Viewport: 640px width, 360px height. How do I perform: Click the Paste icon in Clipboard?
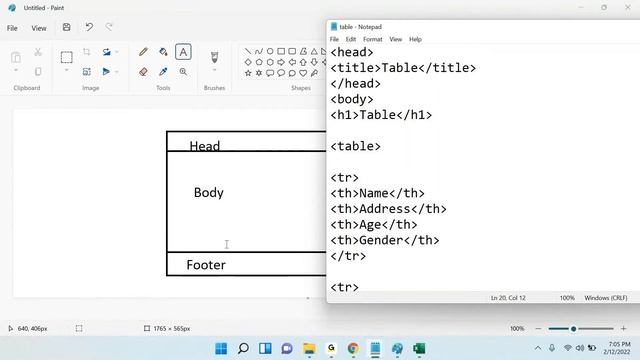click(16, 57)
